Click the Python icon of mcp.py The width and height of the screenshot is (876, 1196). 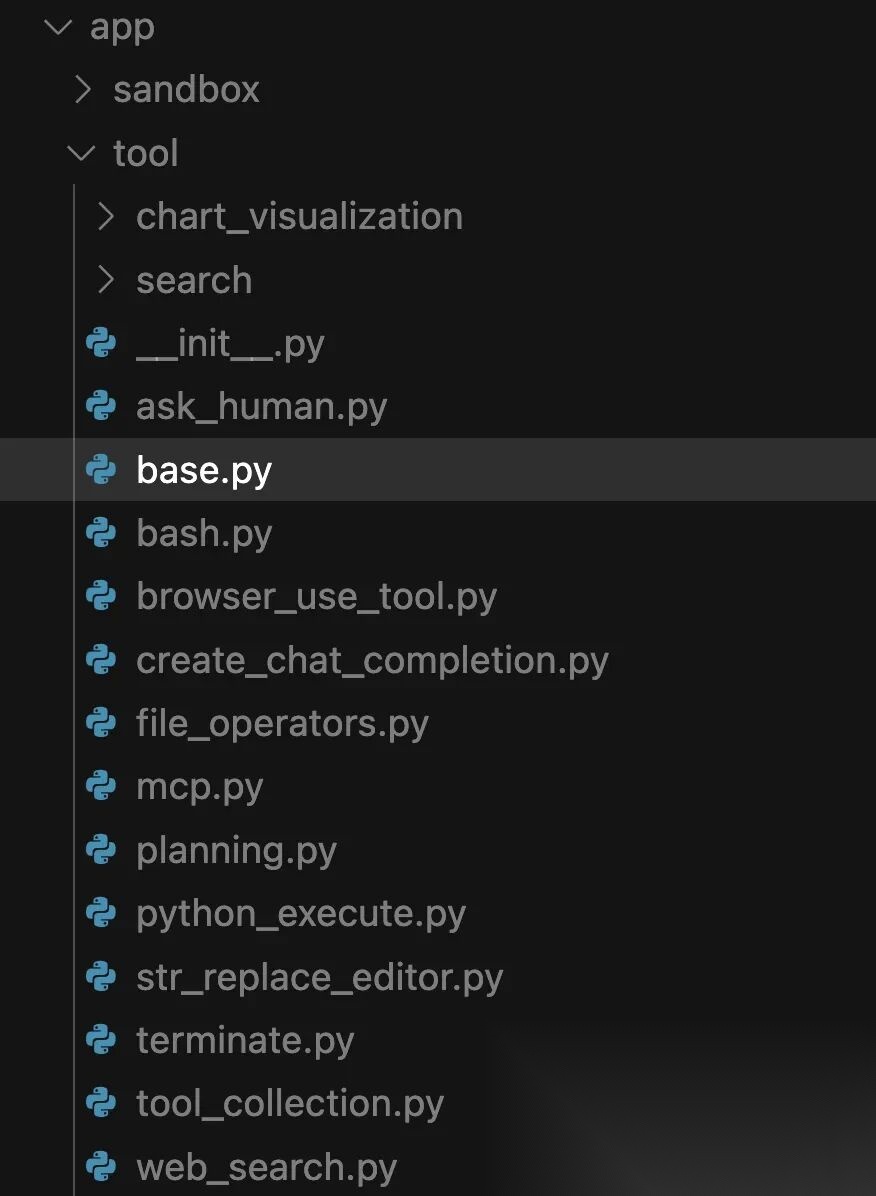coord(101,786)
